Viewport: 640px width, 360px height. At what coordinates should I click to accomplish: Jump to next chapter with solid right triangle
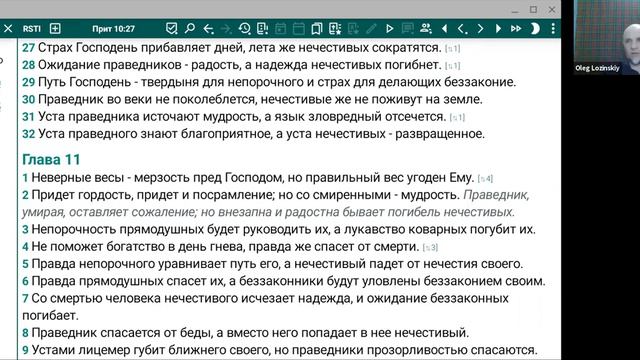pos(498,29)
